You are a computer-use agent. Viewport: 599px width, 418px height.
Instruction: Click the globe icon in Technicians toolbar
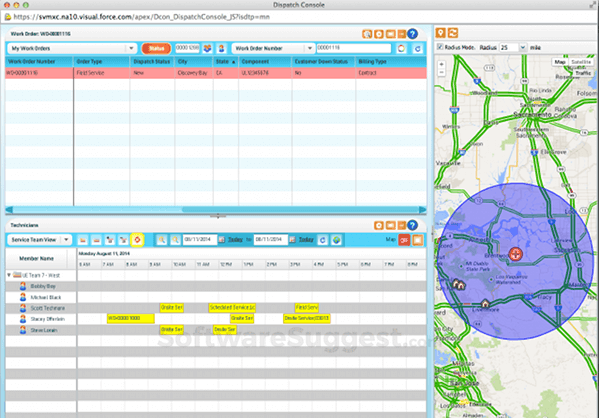point(336,240)
